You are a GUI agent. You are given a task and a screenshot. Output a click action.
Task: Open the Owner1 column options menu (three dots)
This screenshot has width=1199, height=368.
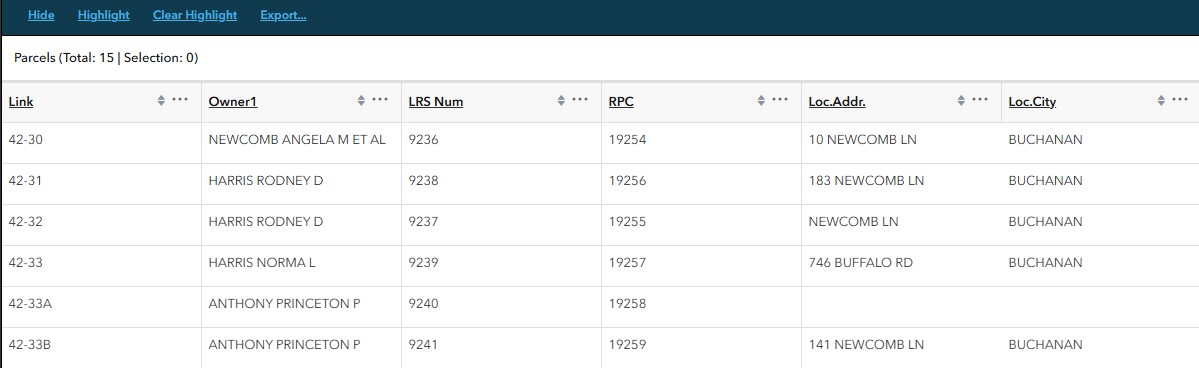coord(380,99)
